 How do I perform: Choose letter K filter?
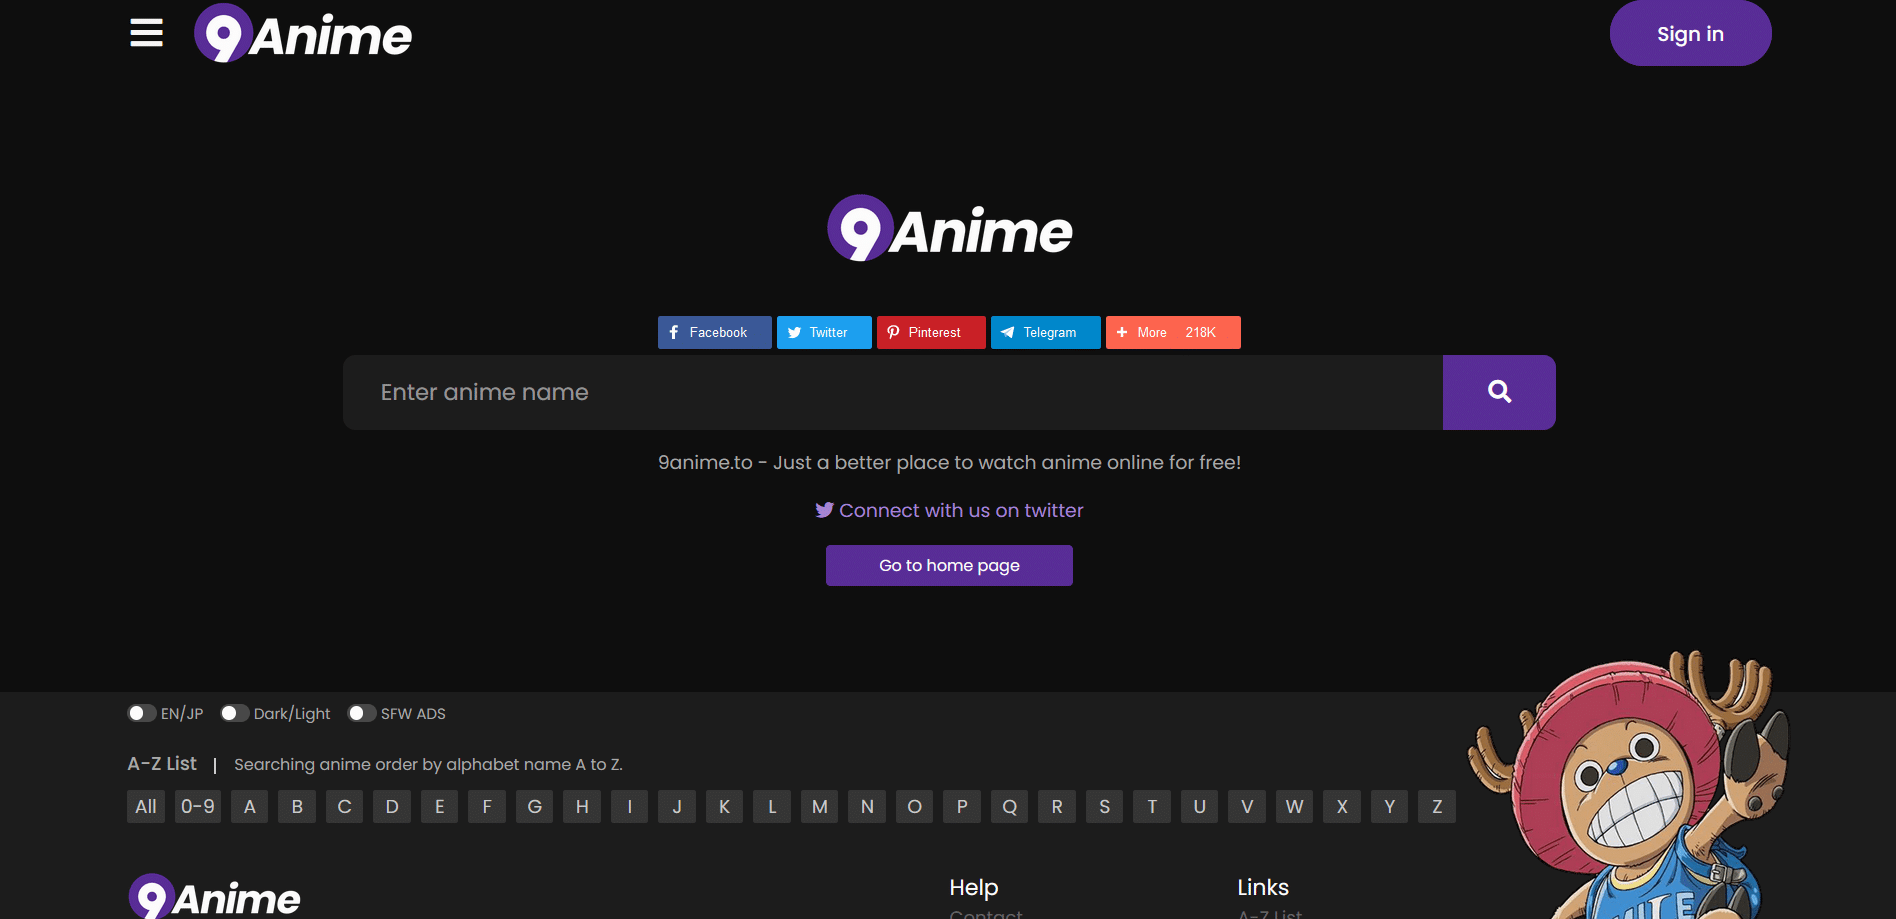pyautogui.click(x=725, y=806)
